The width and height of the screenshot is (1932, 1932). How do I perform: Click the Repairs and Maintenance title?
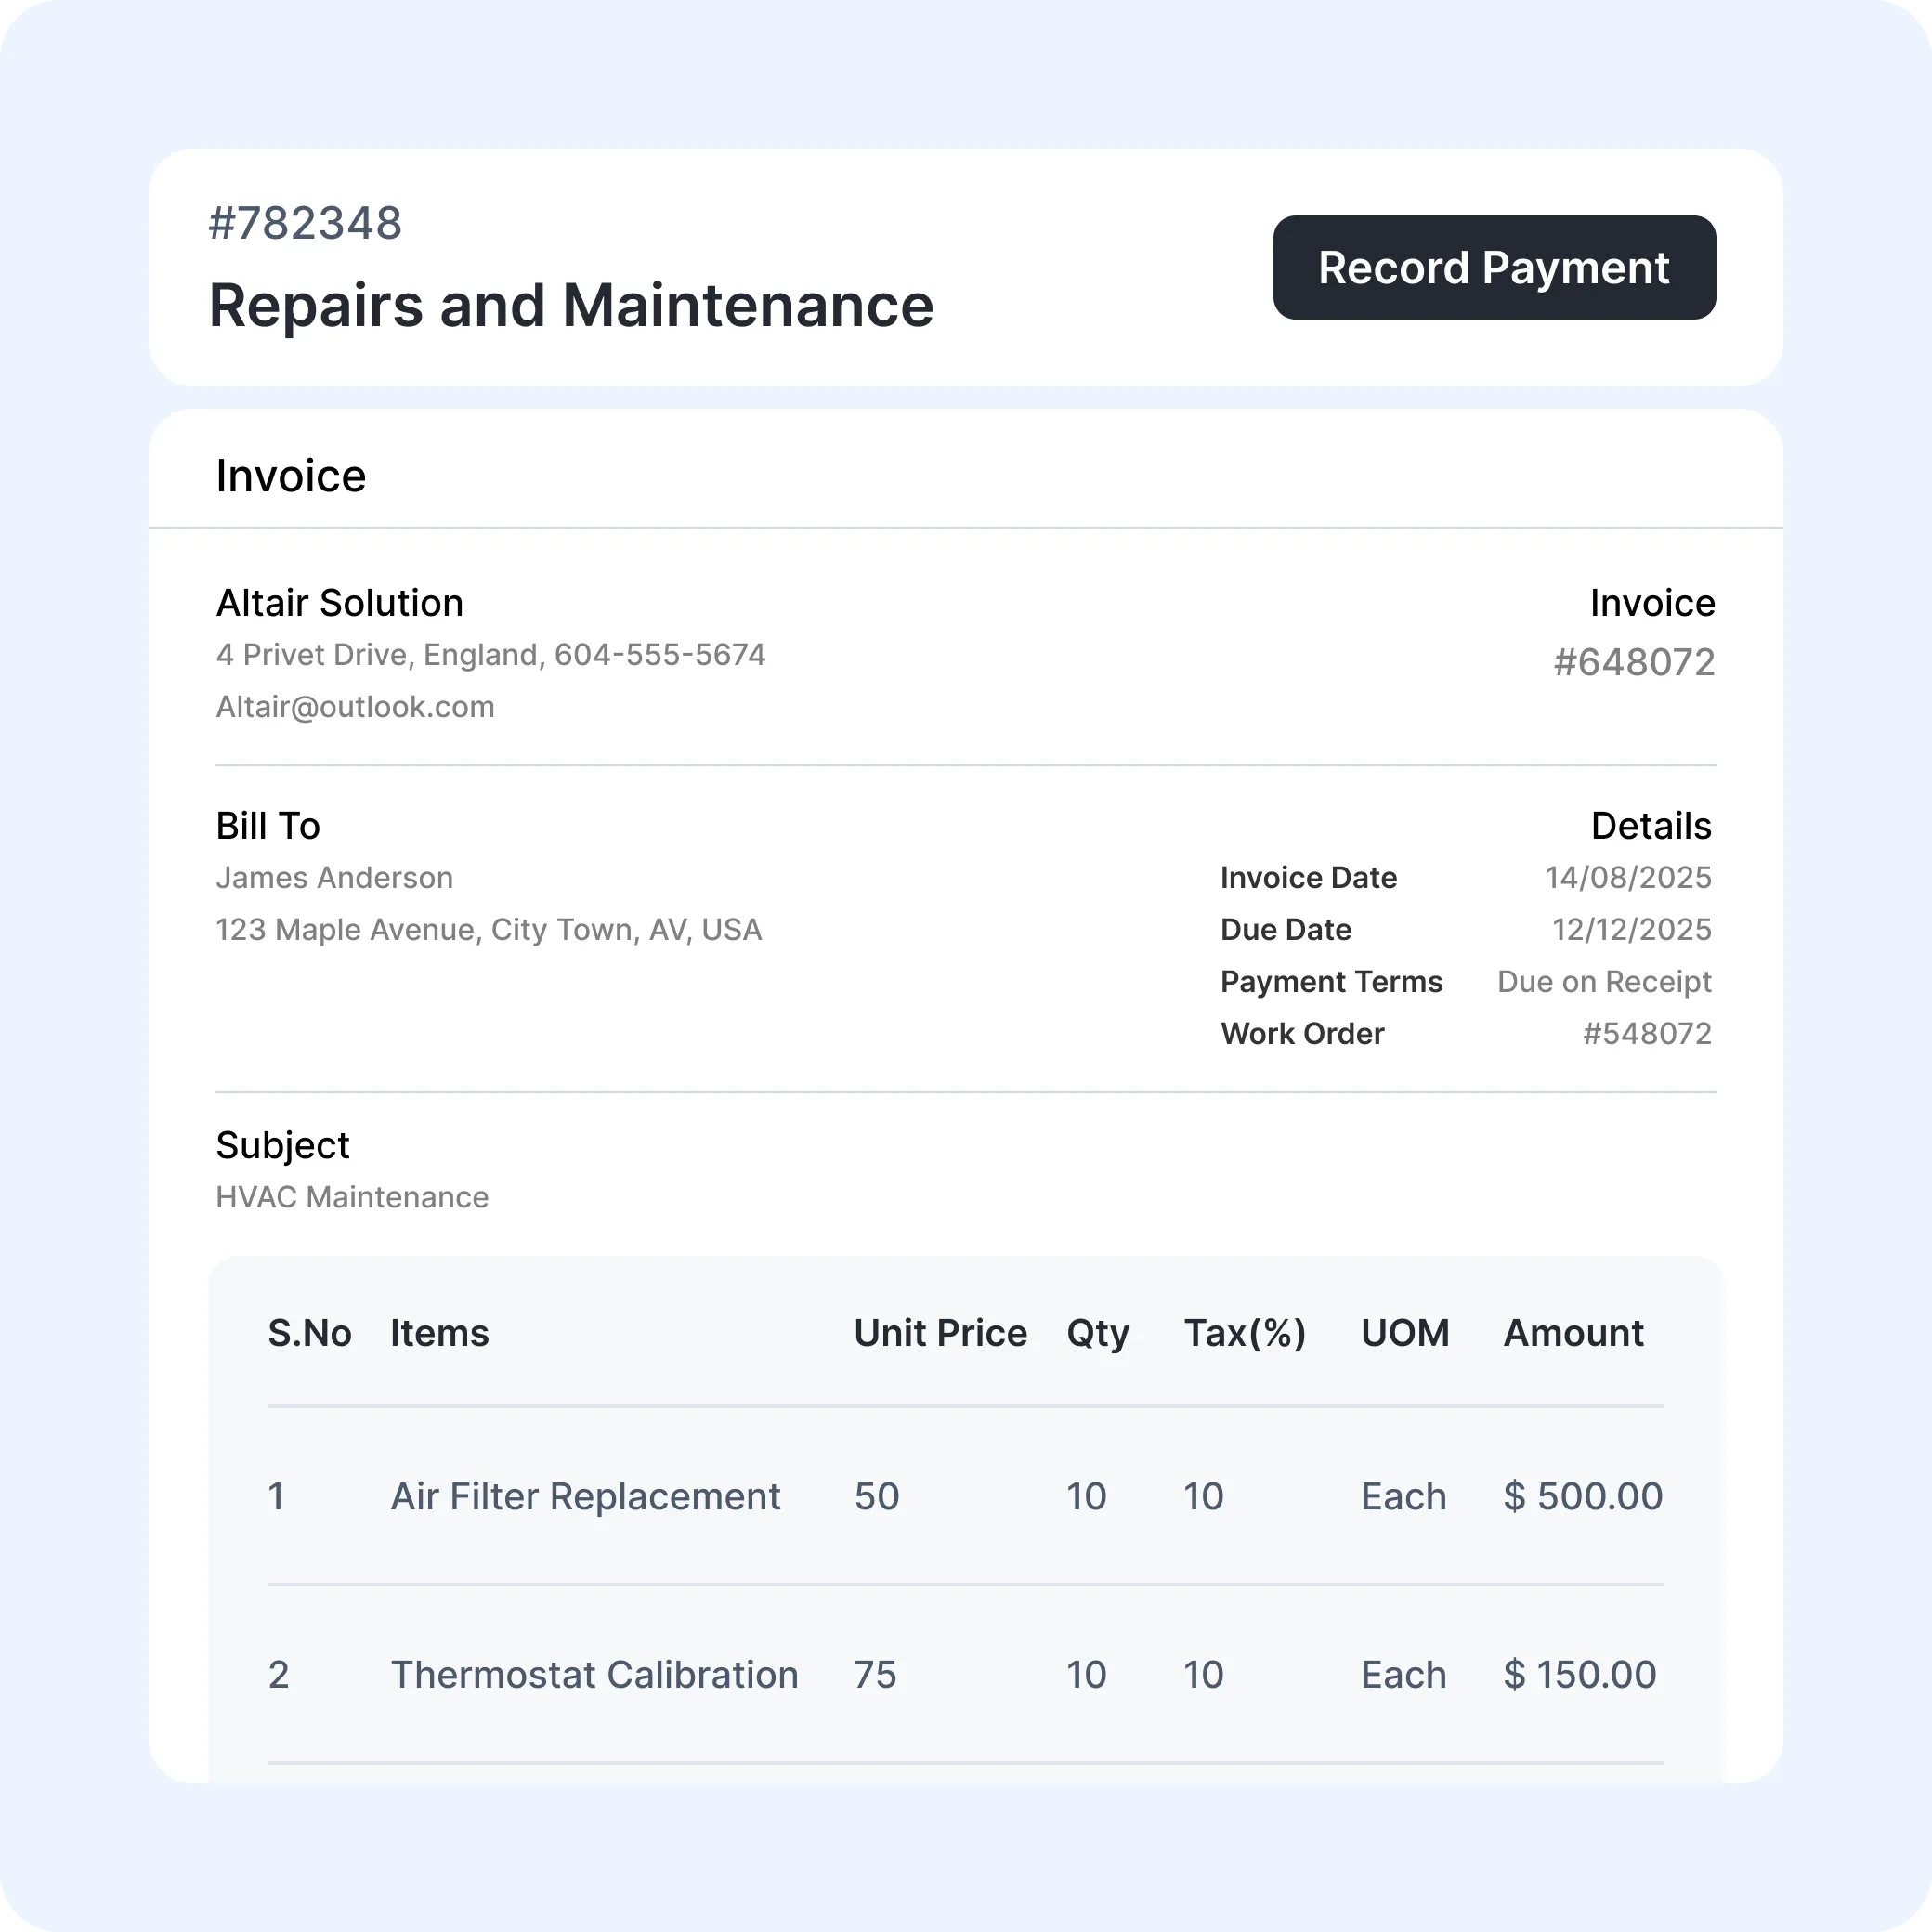[x=571, y=306]
